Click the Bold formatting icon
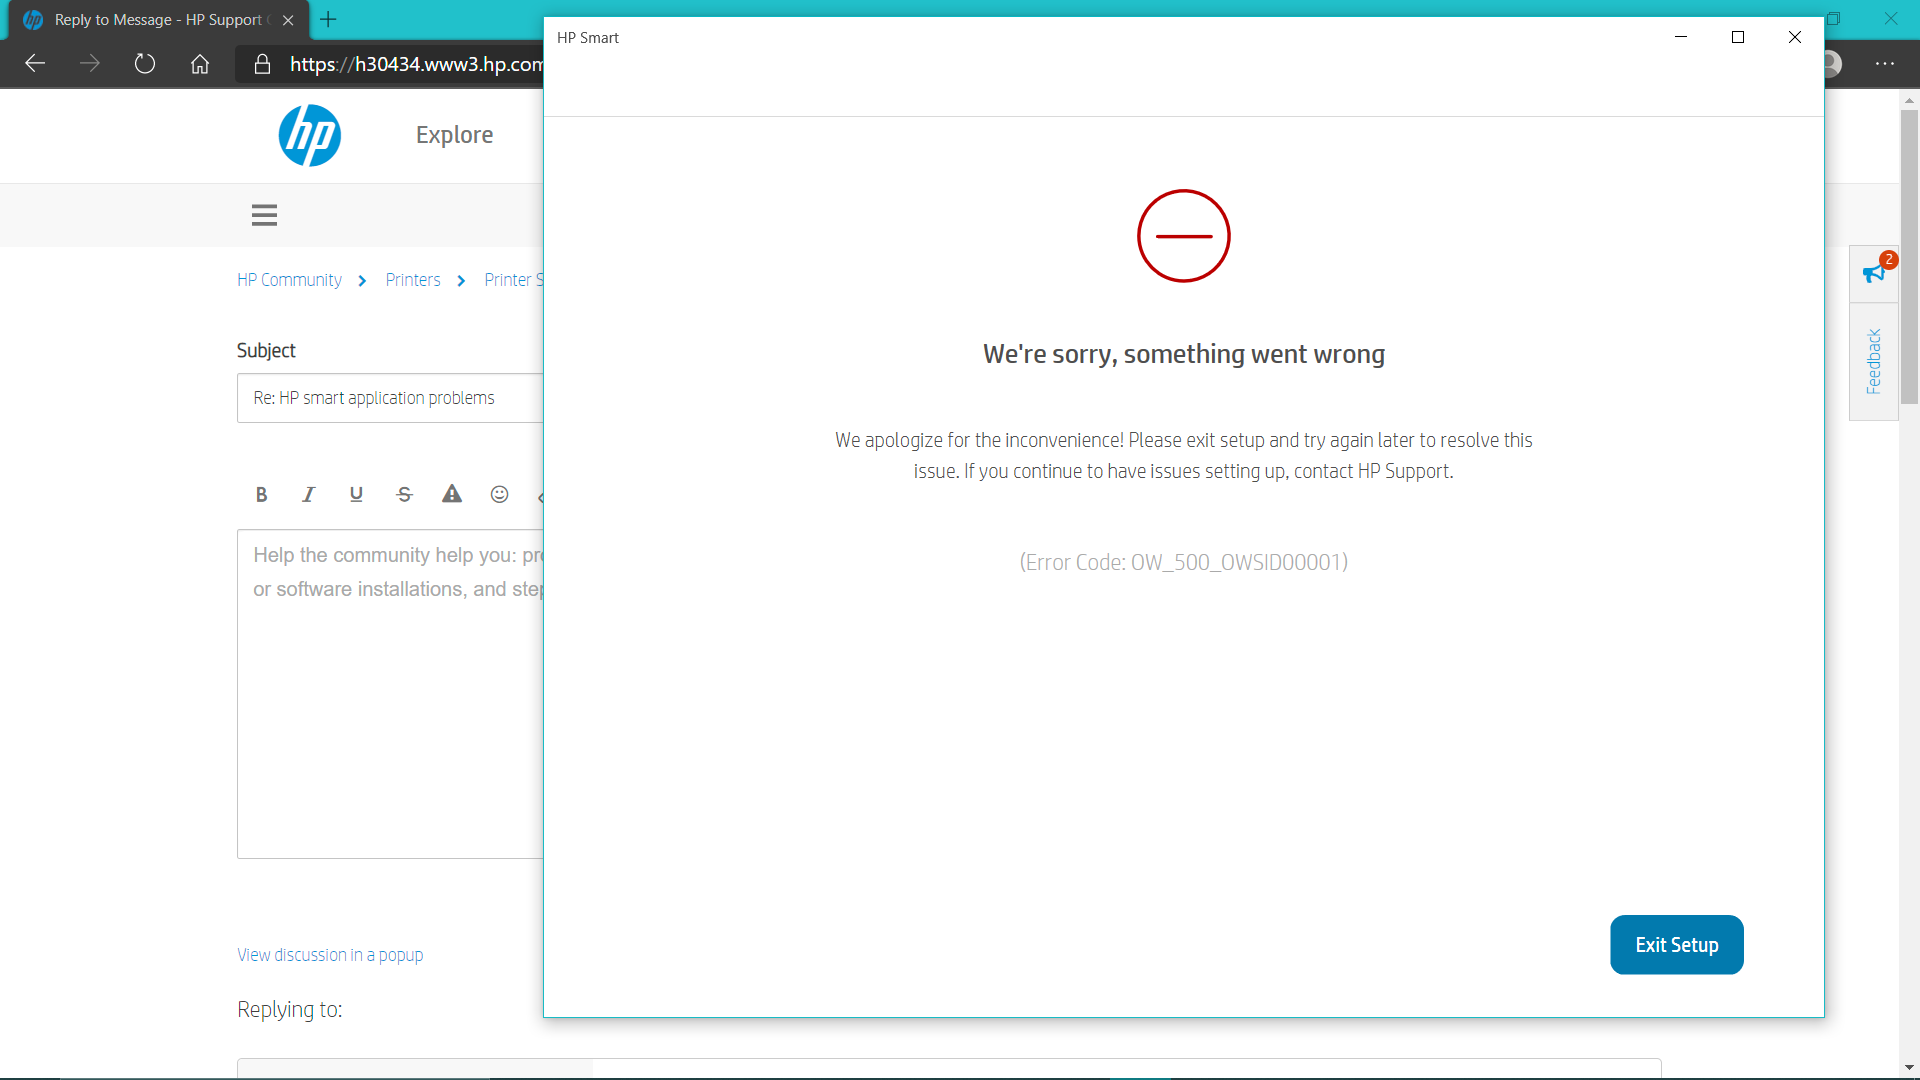Image resolution: width=1920 pixels, height=1080 pixels. click(261, 494)
